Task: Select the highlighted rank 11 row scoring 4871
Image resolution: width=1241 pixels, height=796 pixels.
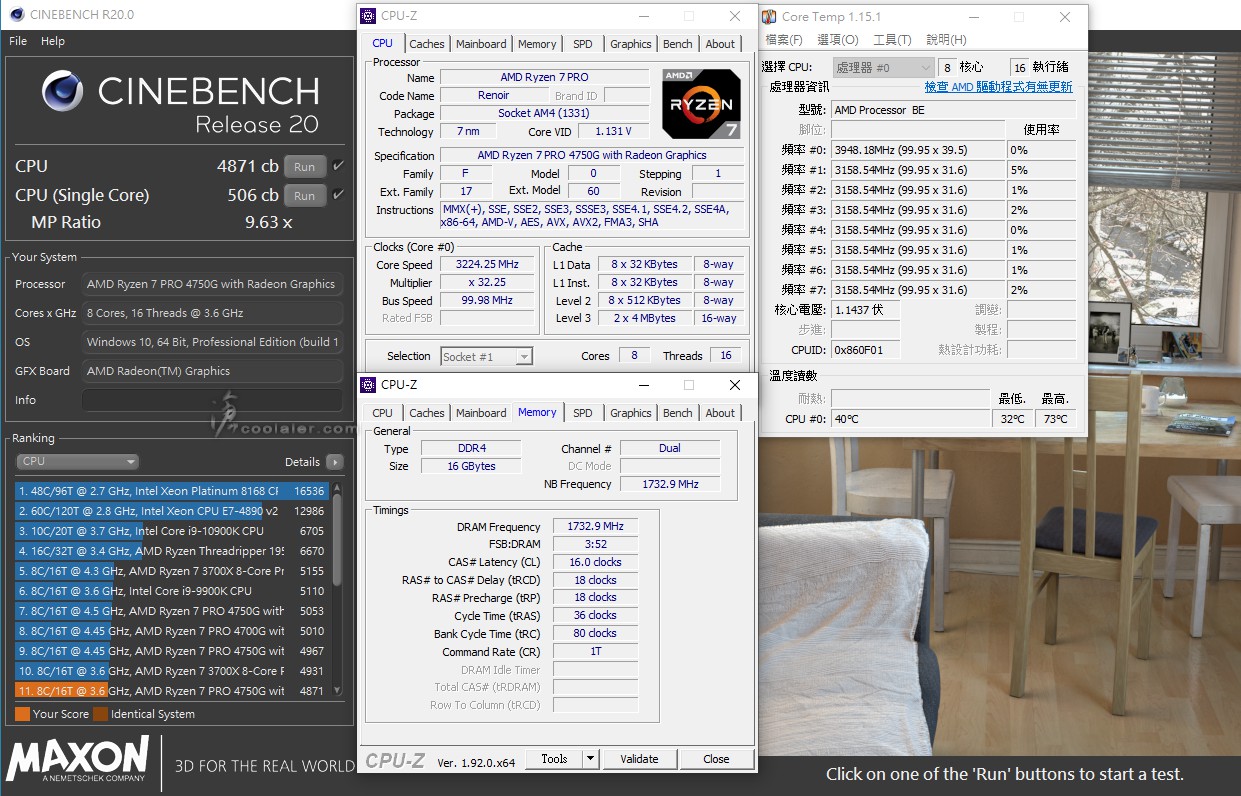Action: 171,691
